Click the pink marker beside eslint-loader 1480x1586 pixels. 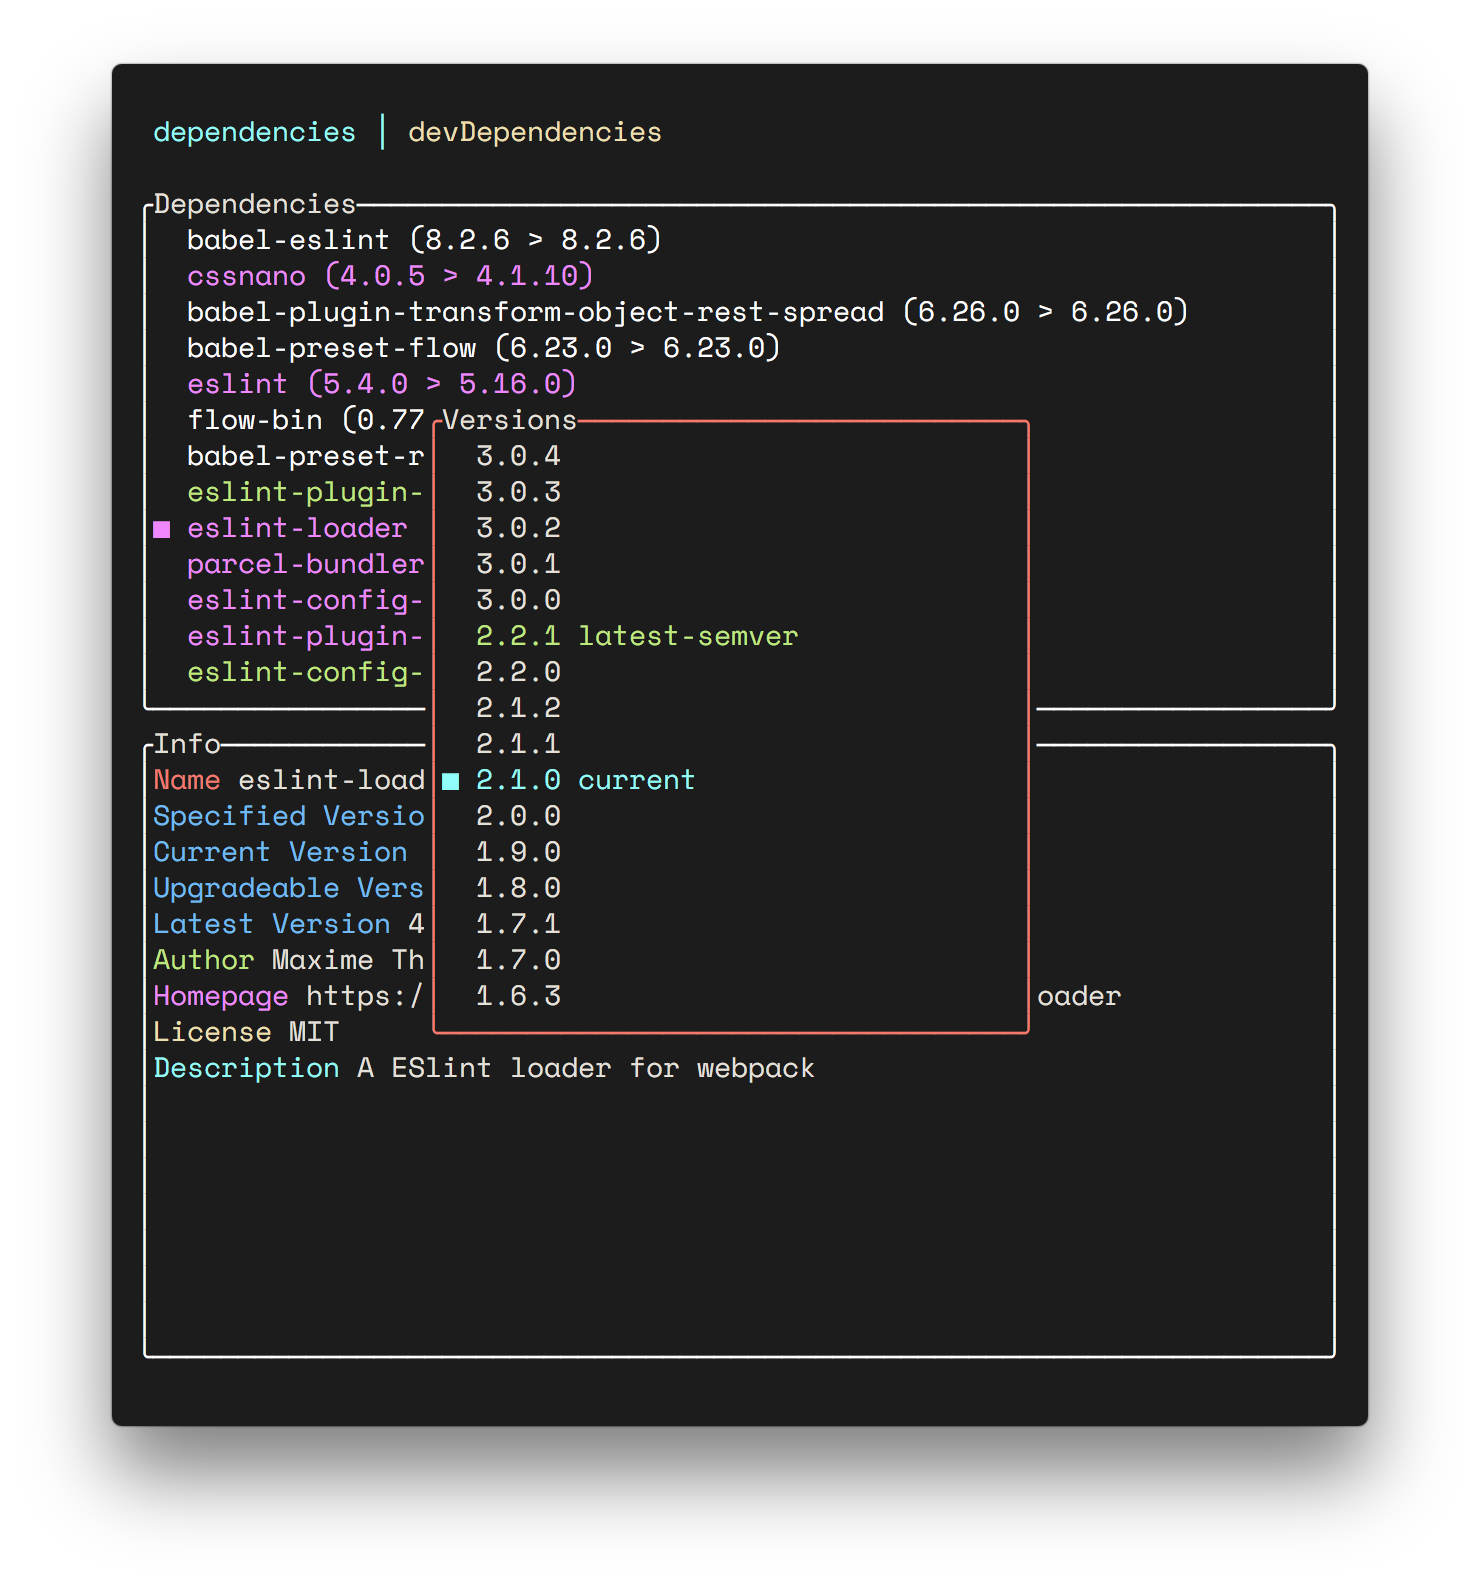[x=162, y=529]
